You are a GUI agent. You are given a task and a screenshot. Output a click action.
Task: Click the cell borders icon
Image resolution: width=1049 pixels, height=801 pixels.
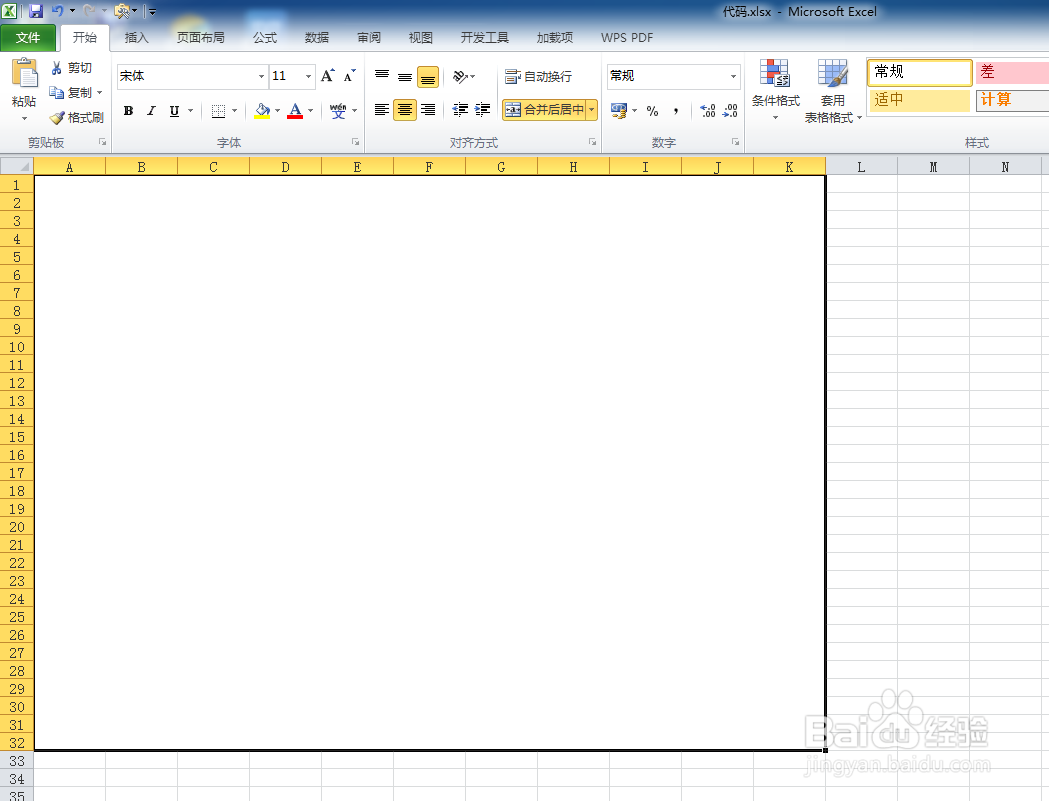218,111
